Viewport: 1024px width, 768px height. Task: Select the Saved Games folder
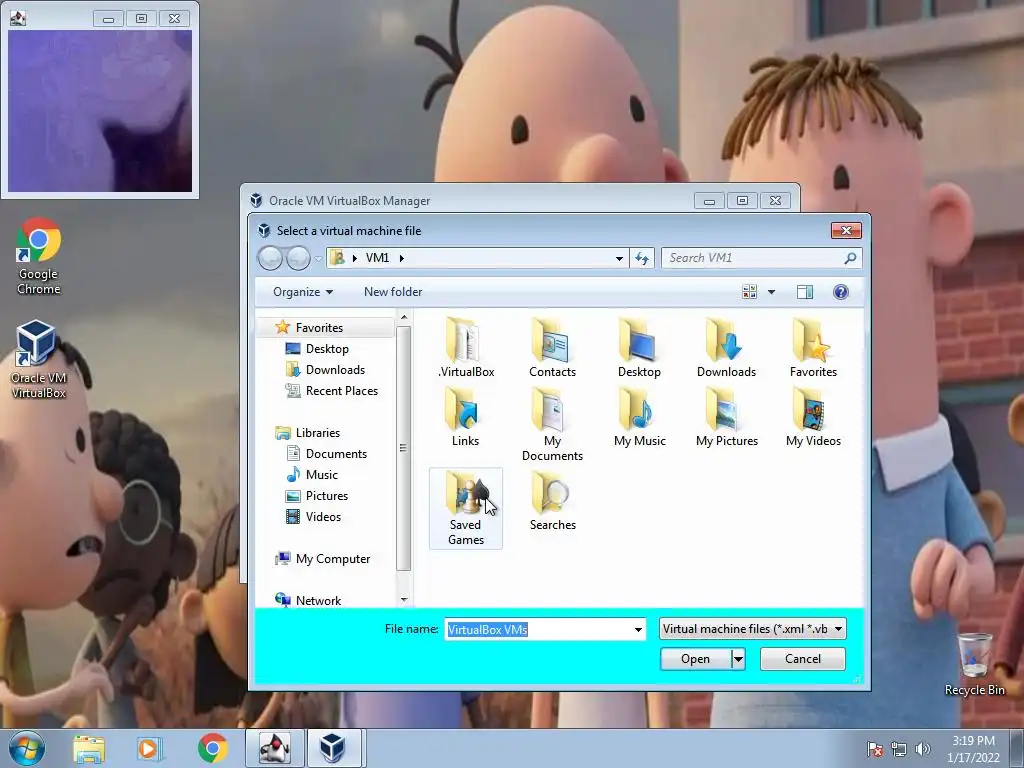pyautogui.click(x=466, y=508)
